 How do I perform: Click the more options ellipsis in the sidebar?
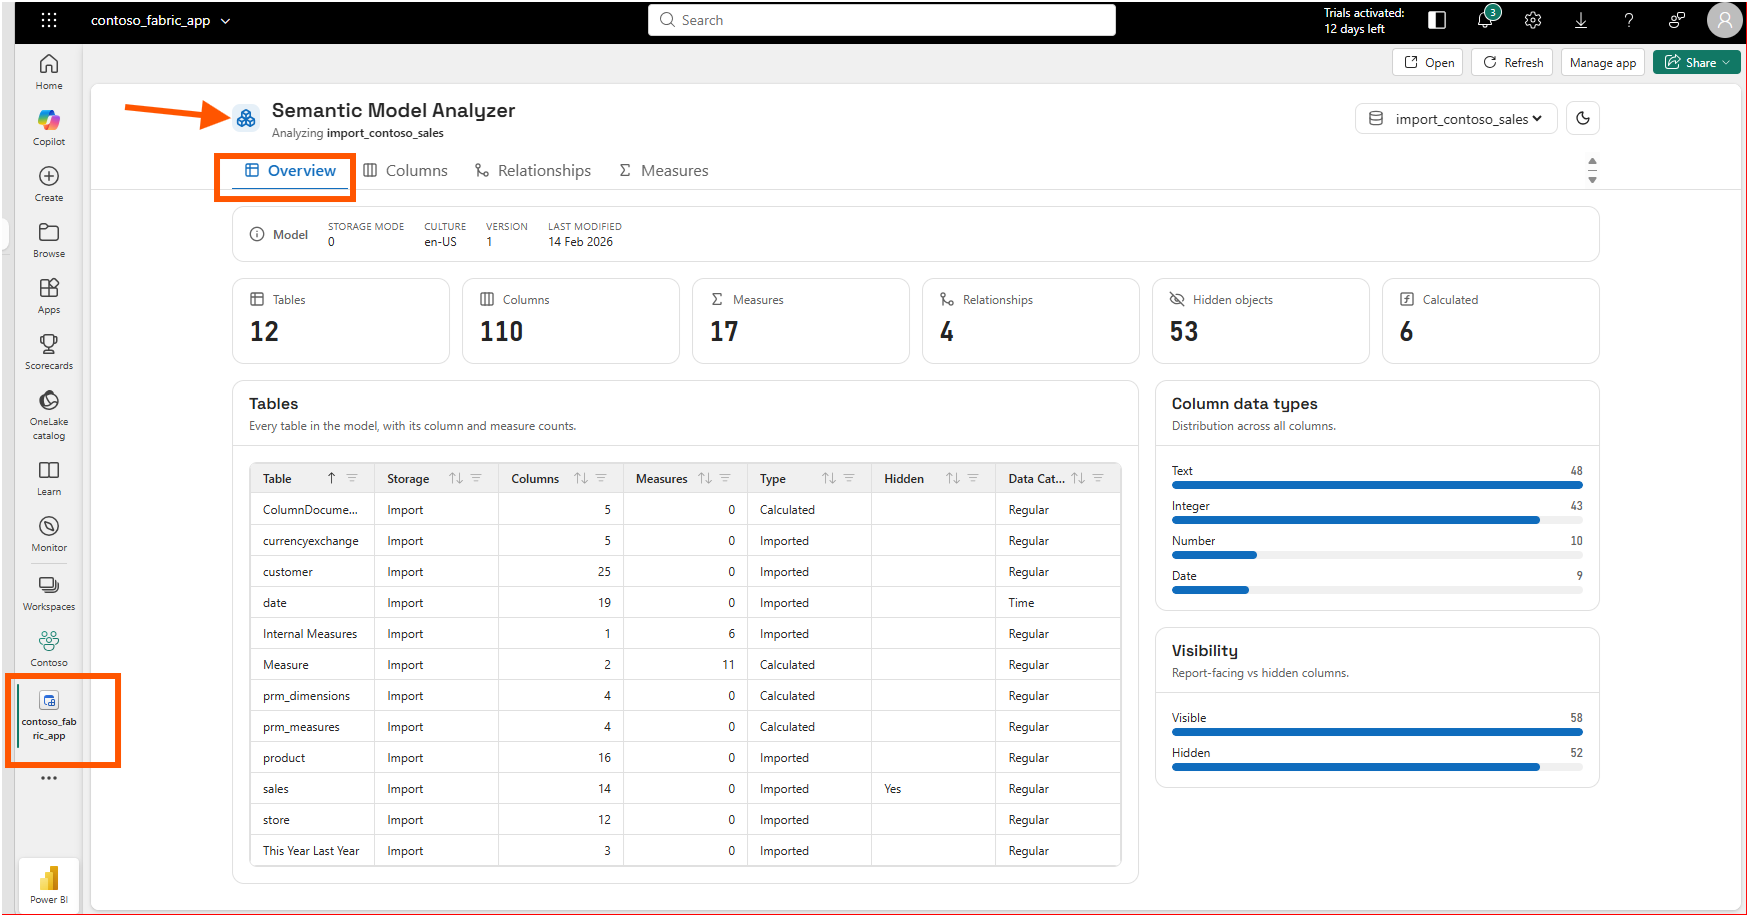(x=49, y=778)
